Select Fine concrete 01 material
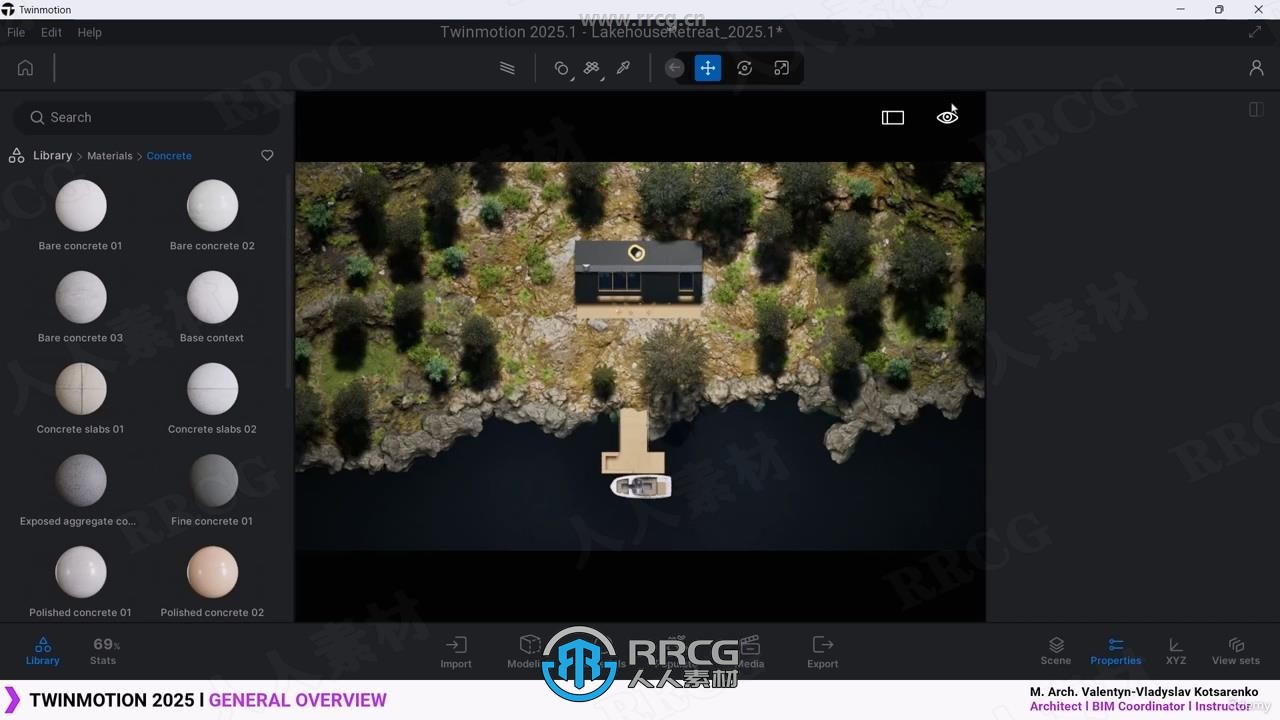This screenshot has height=720, width=1280. pyautogui.click(x=212, y=480)
